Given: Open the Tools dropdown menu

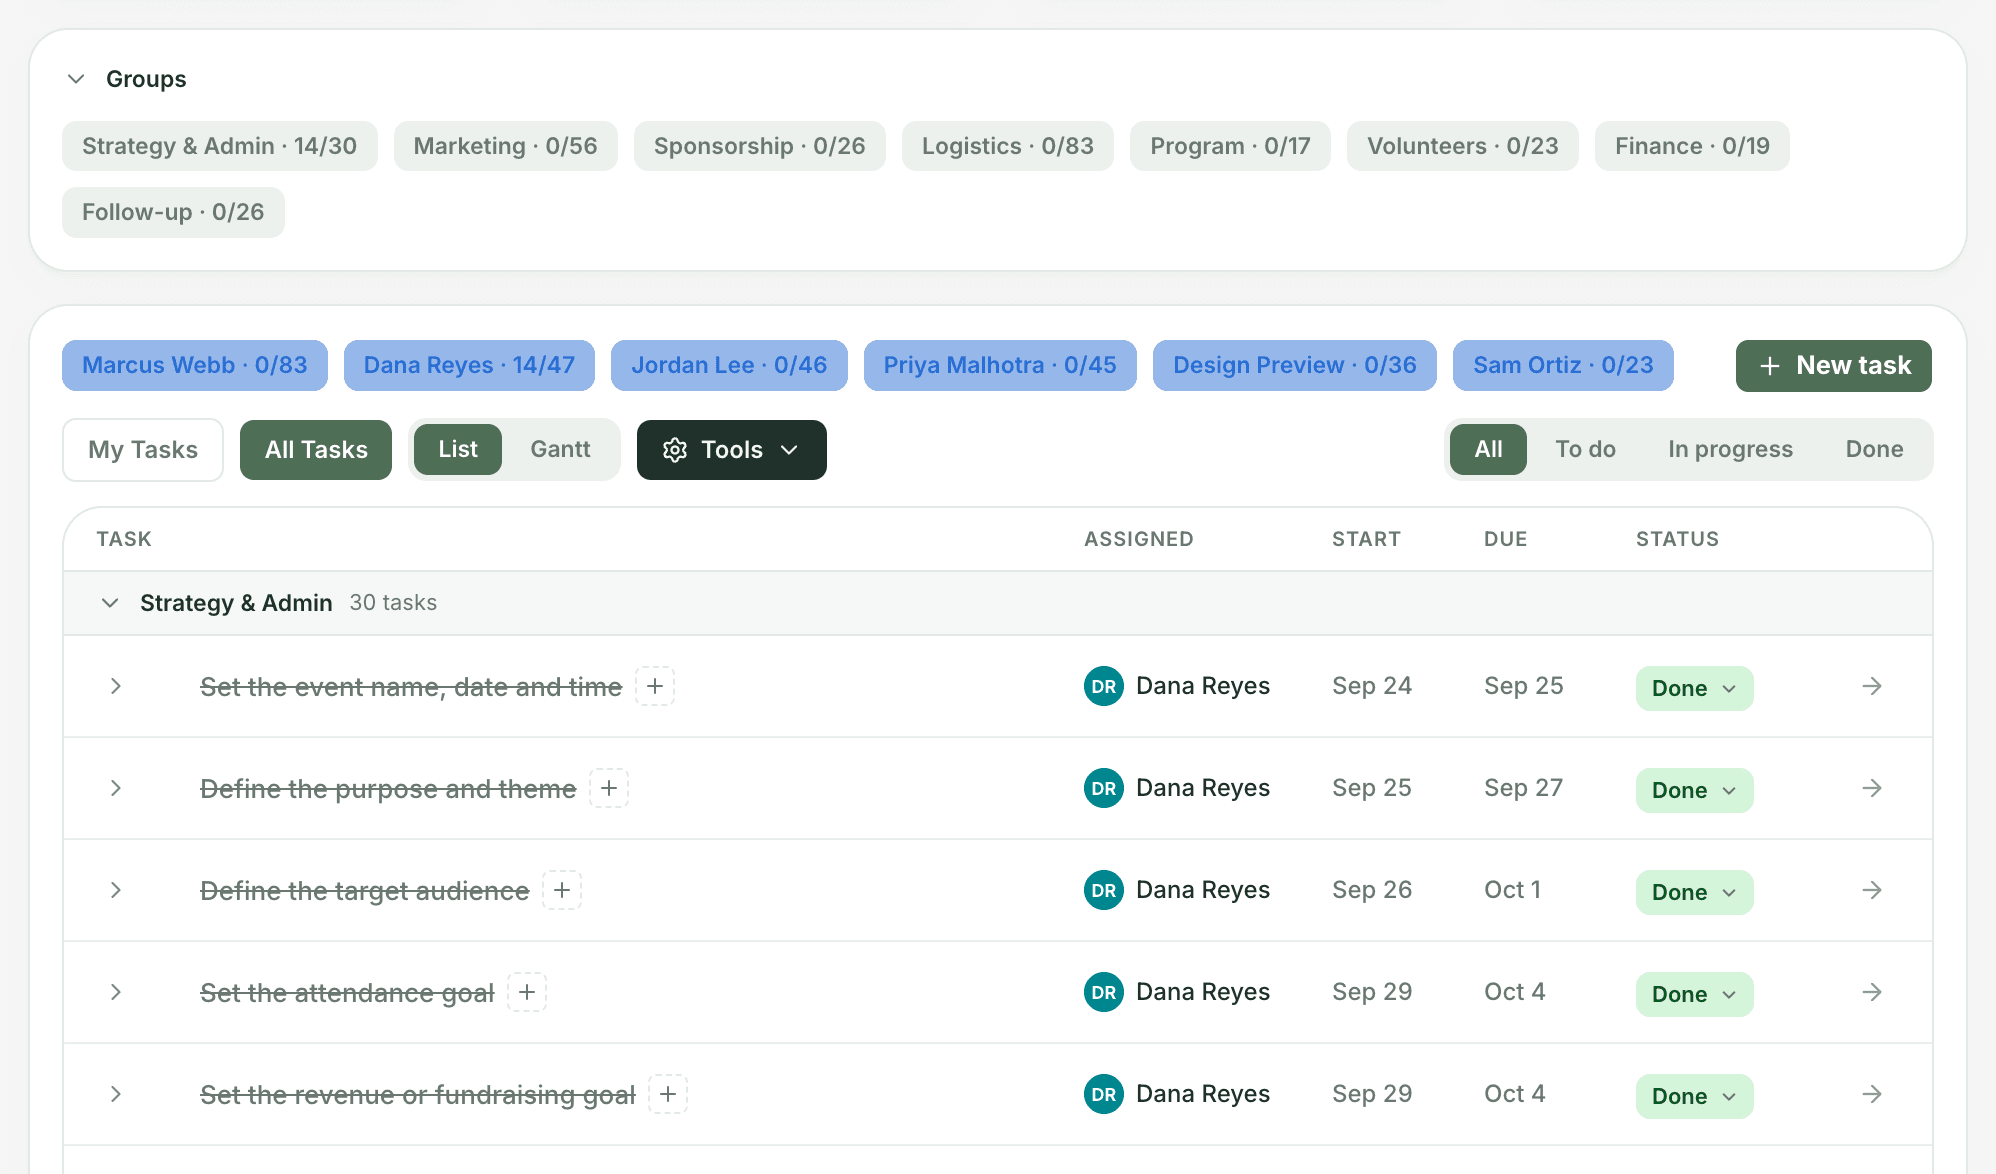Looking at the screenshot, I should (x=732, y=450).
